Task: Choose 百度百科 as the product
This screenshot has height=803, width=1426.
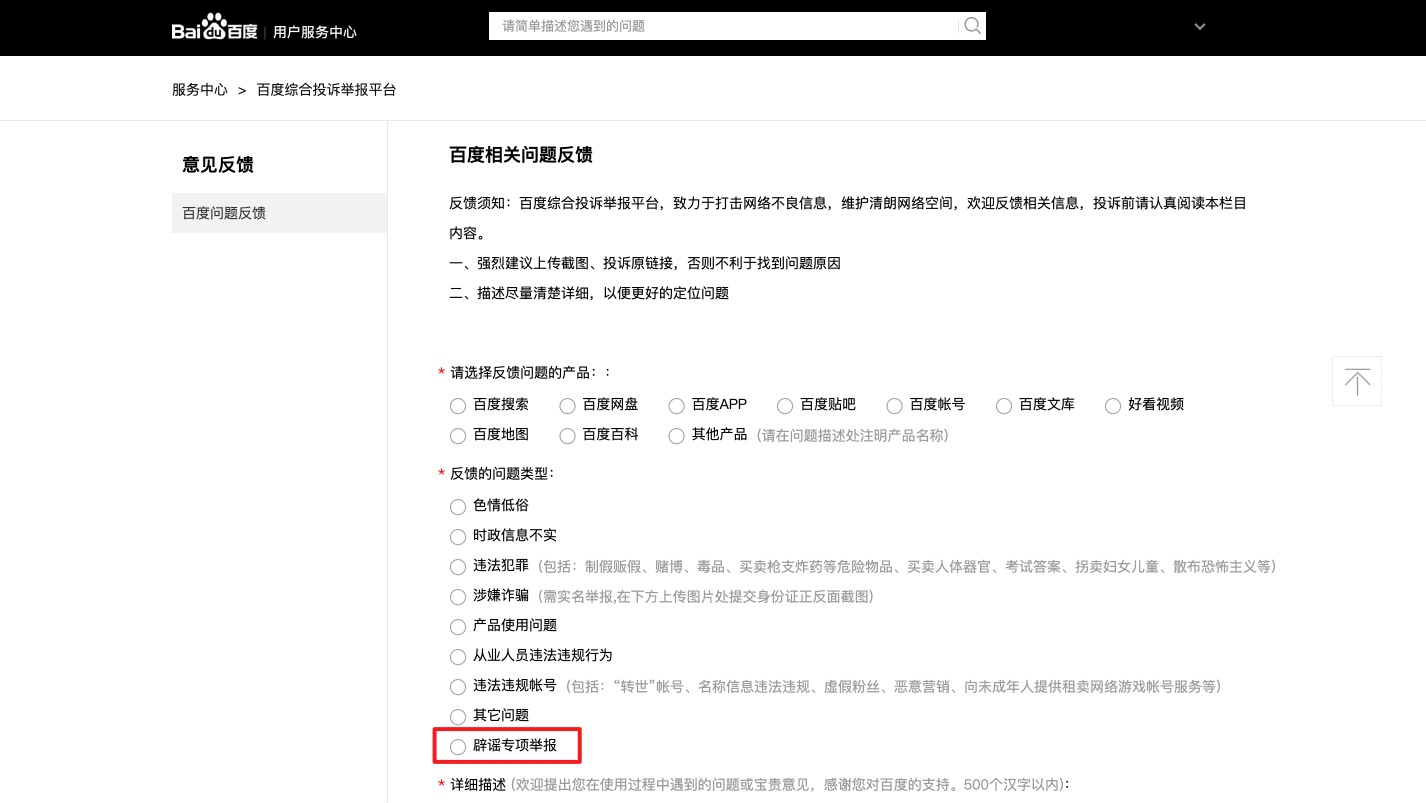Action: tap(567, 436)
